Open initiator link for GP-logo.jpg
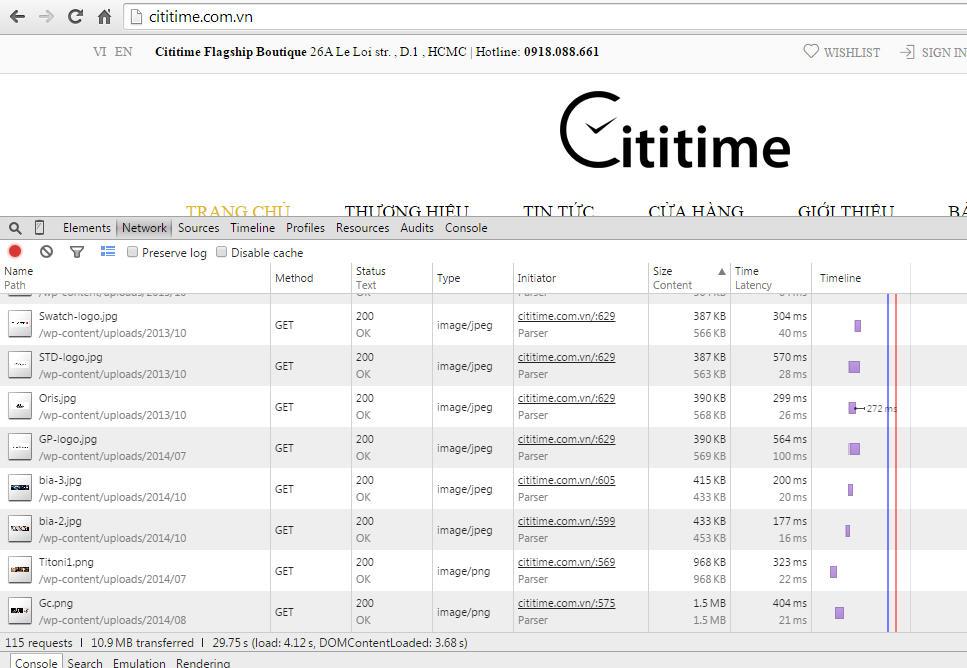This screenshot has width=967, height=668. 566,439
